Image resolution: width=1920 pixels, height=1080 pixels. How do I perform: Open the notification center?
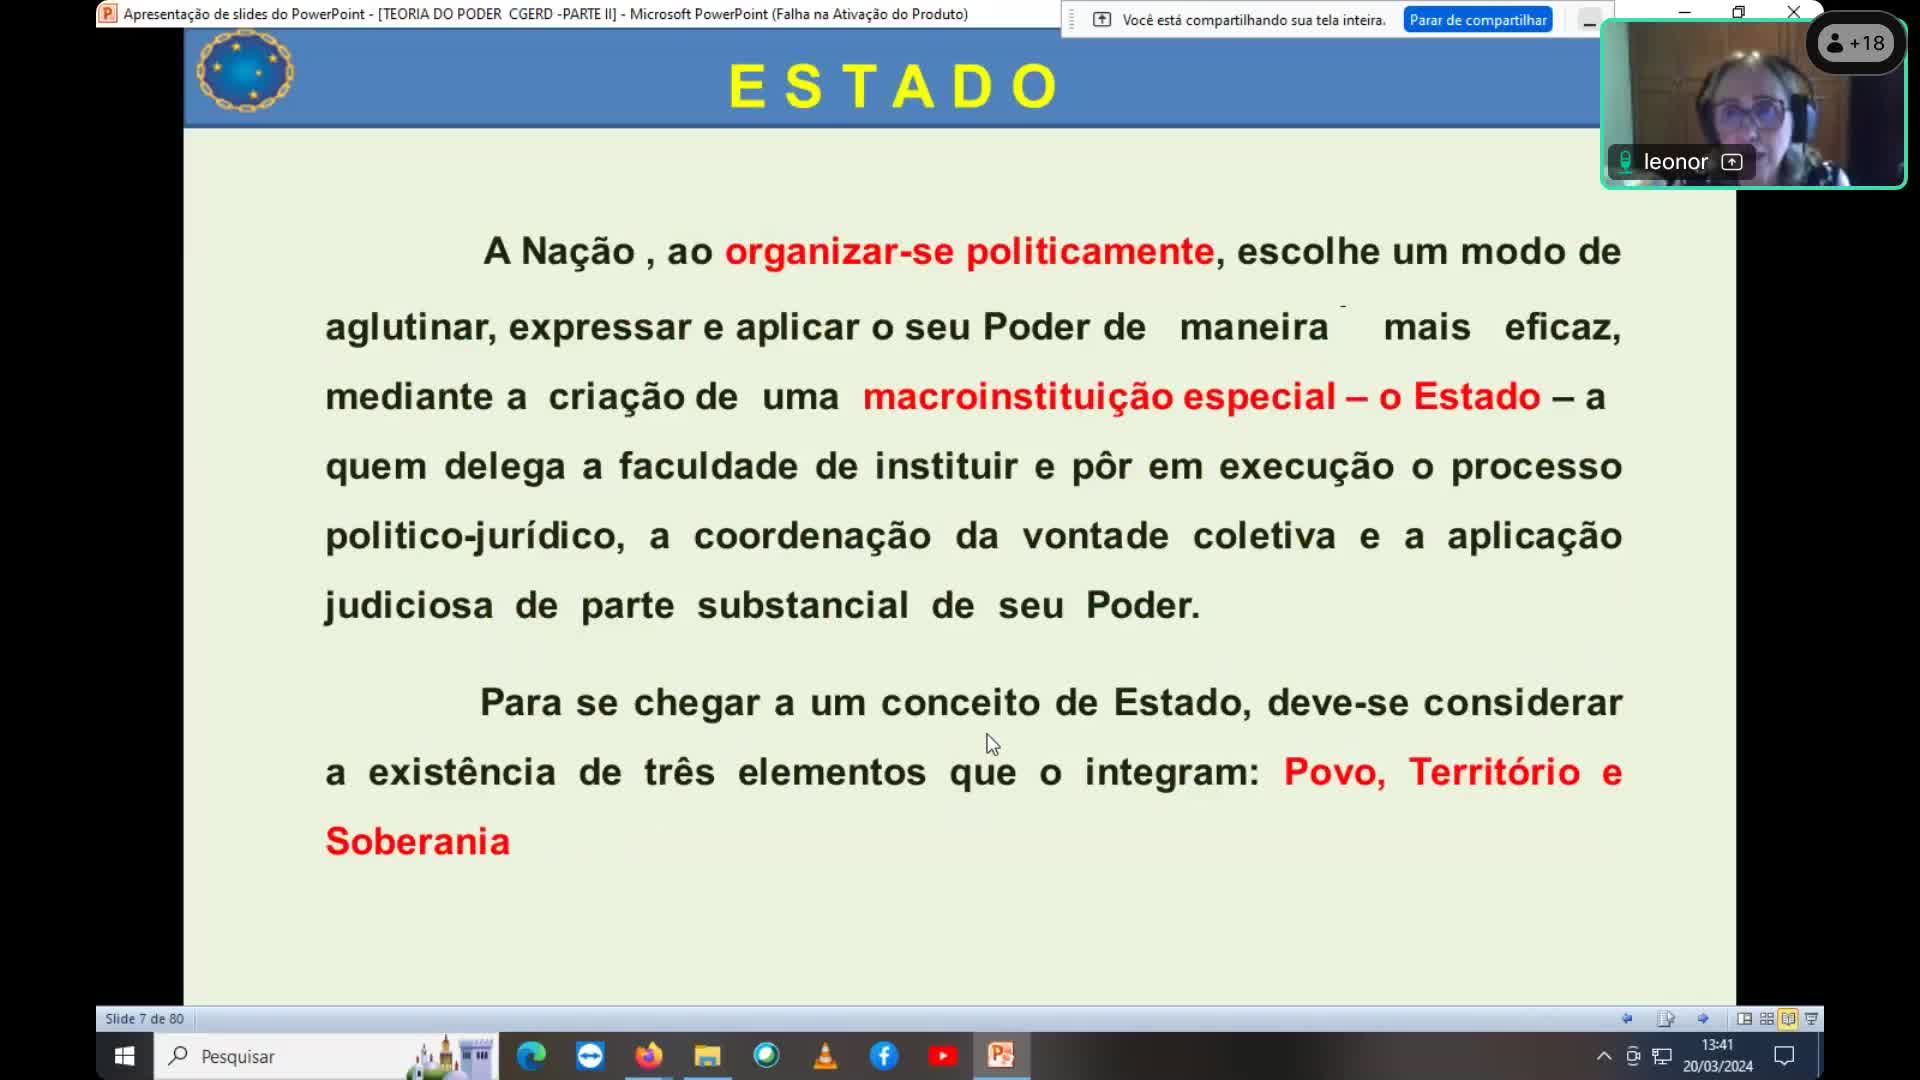[1784, 1056]
